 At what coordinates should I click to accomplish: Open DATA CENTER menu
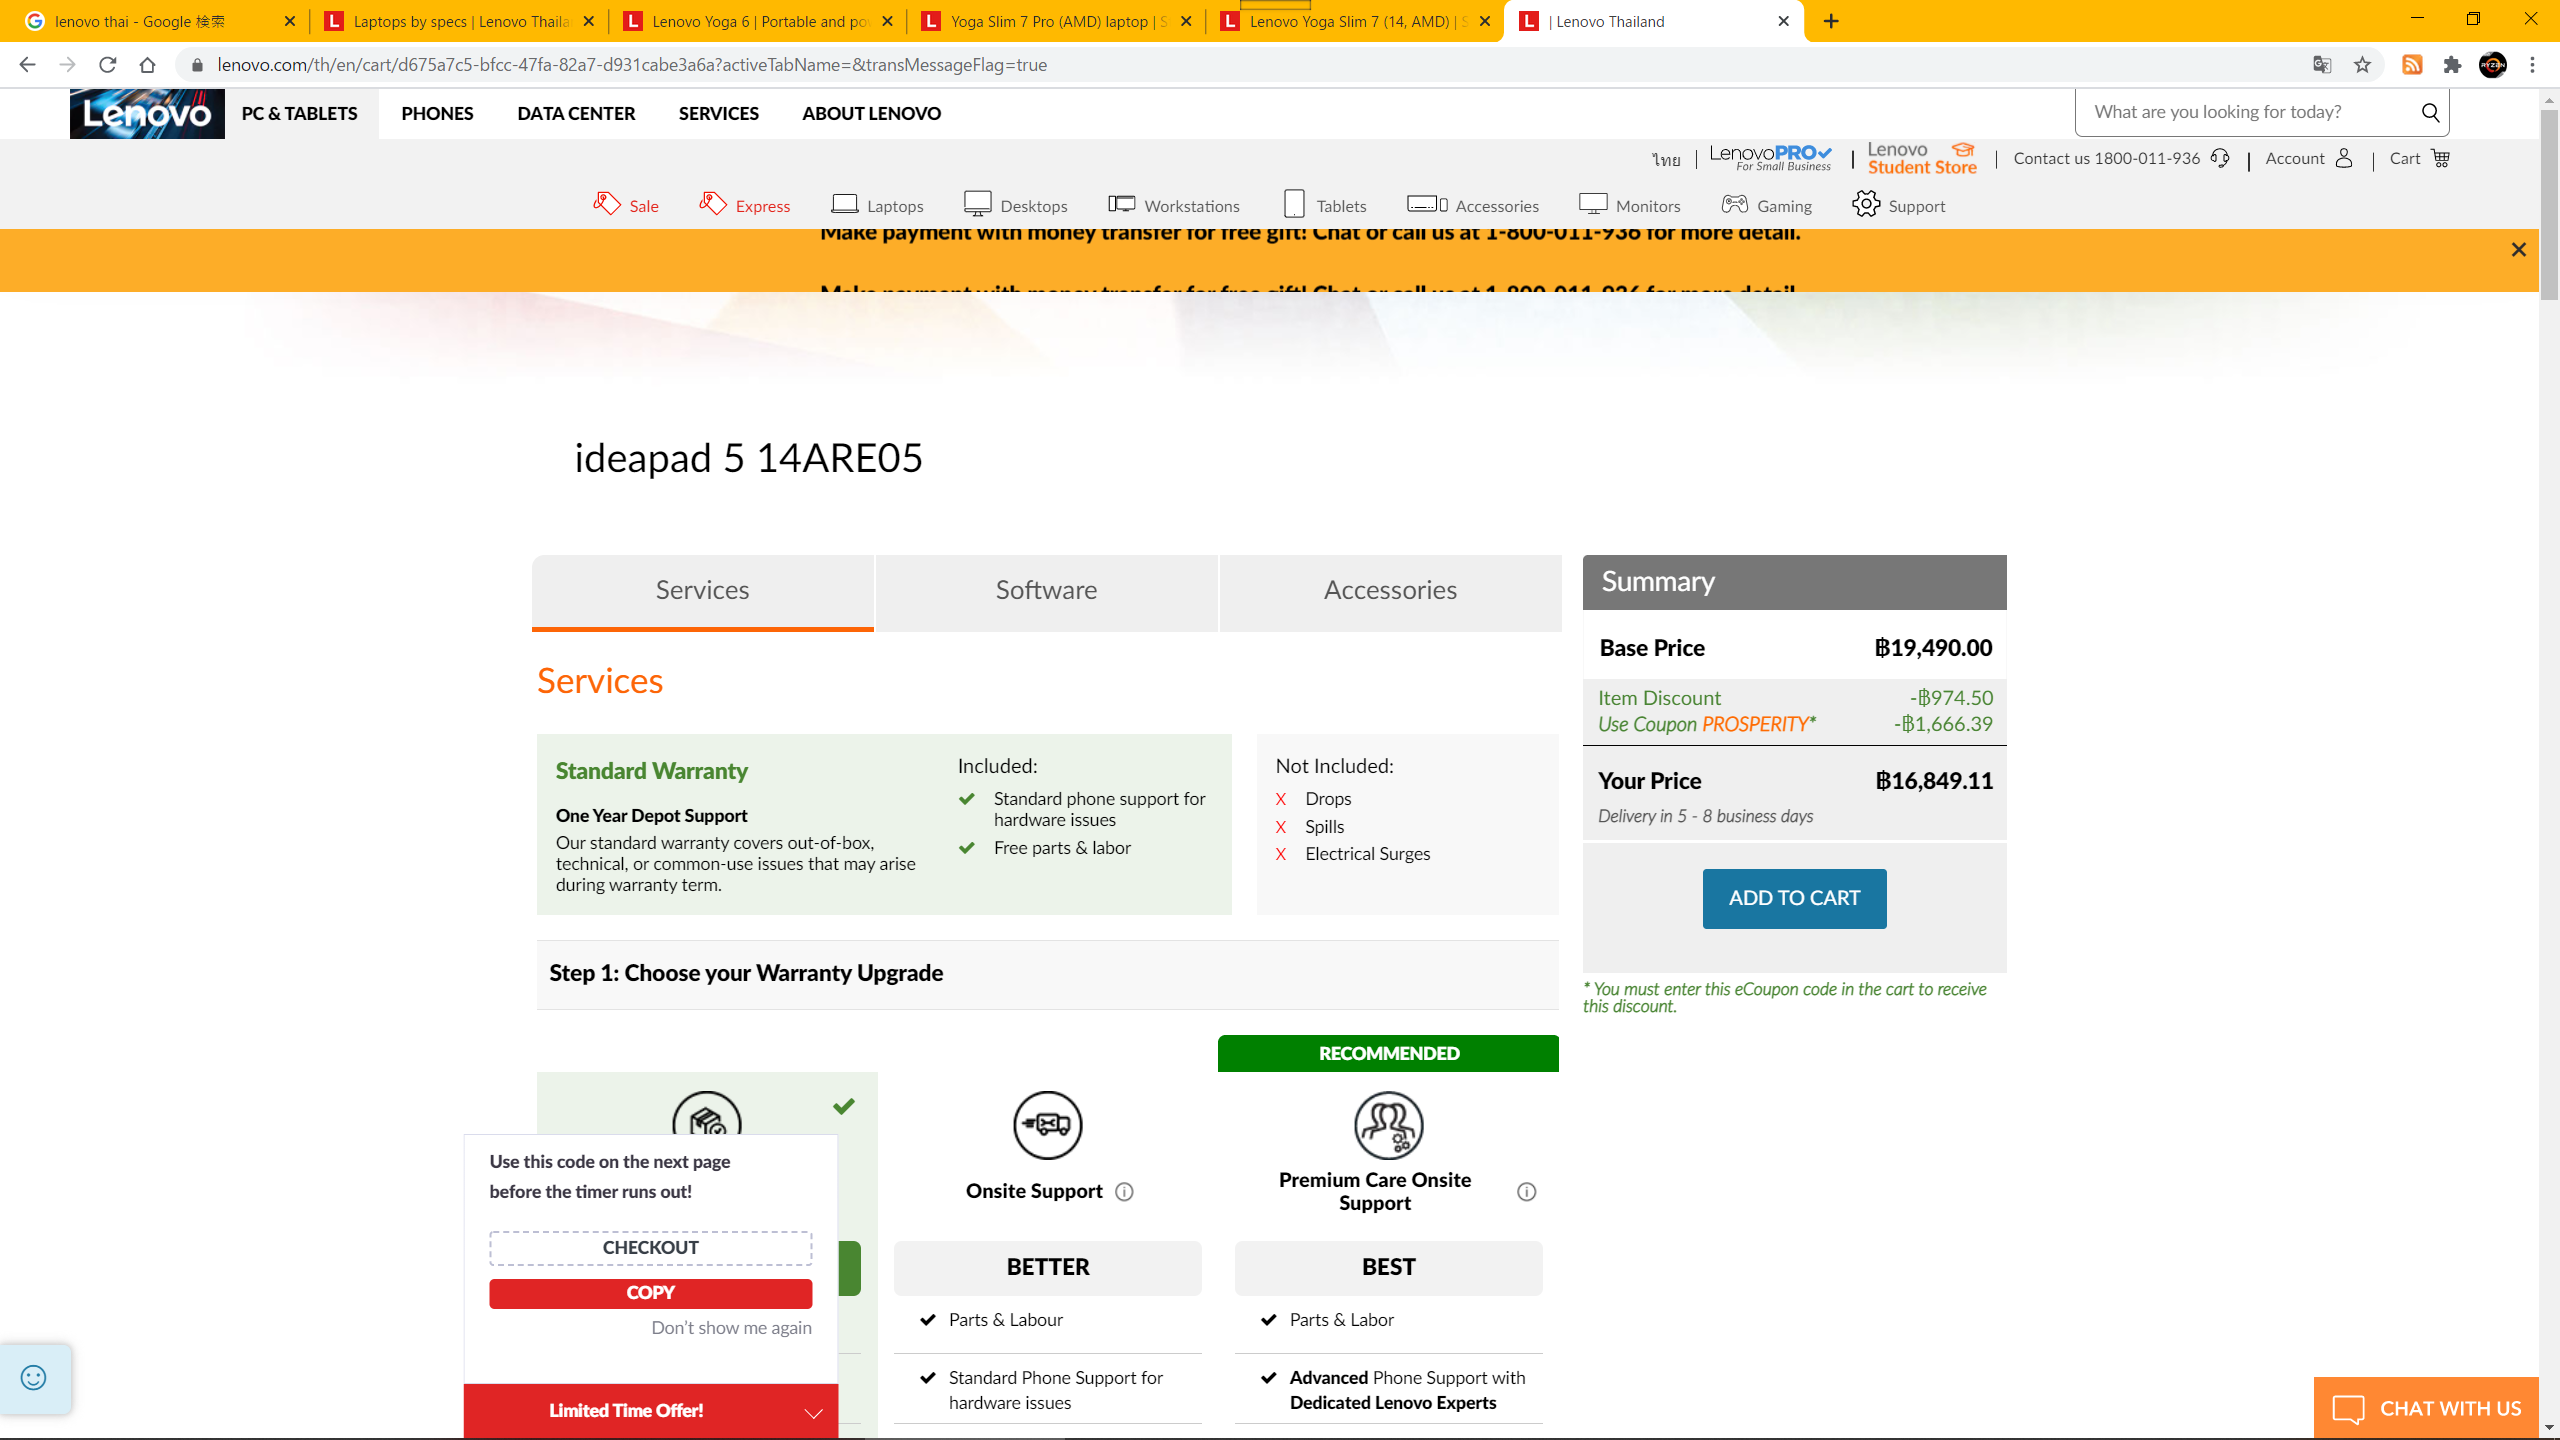point(576,113)
